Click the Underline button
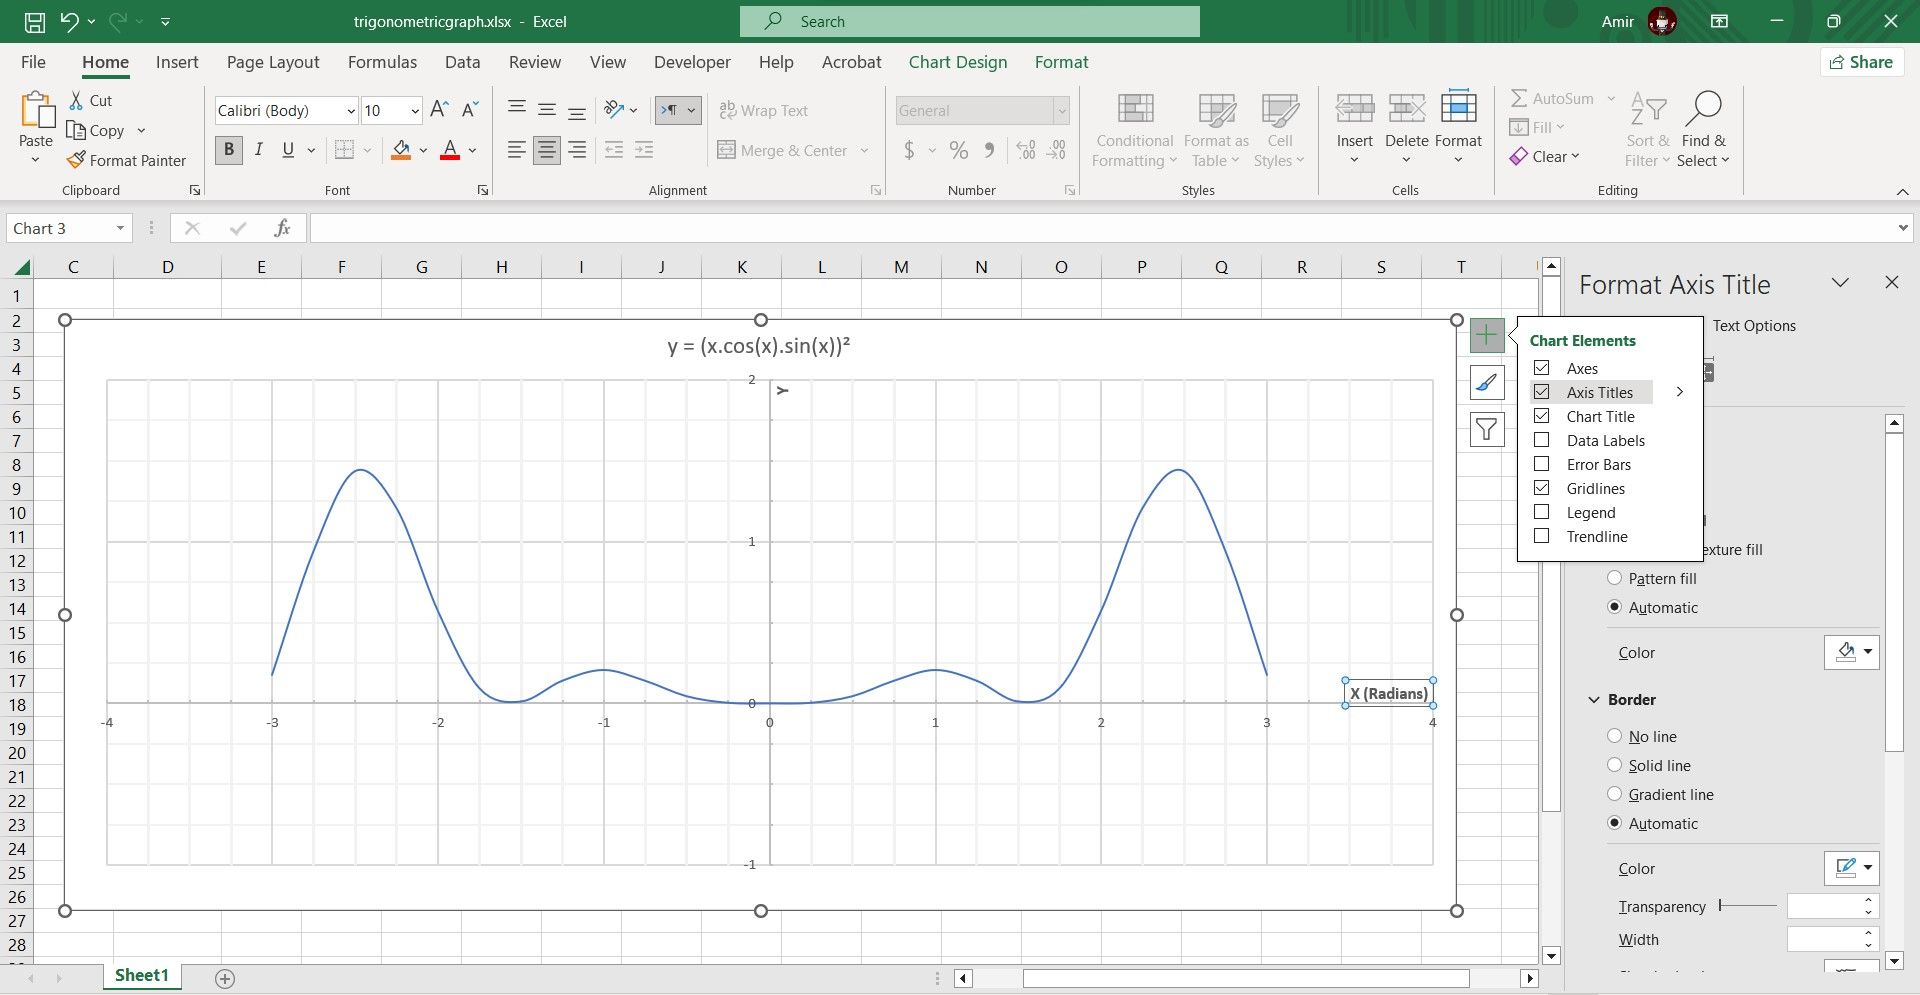This screenshot has width=1920, height=995. point(288,150)
